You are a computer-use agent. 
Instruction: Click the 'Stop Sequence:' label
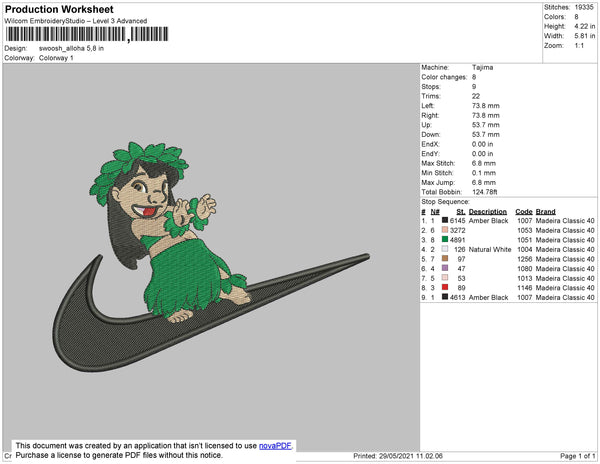(x=445, y=202)
